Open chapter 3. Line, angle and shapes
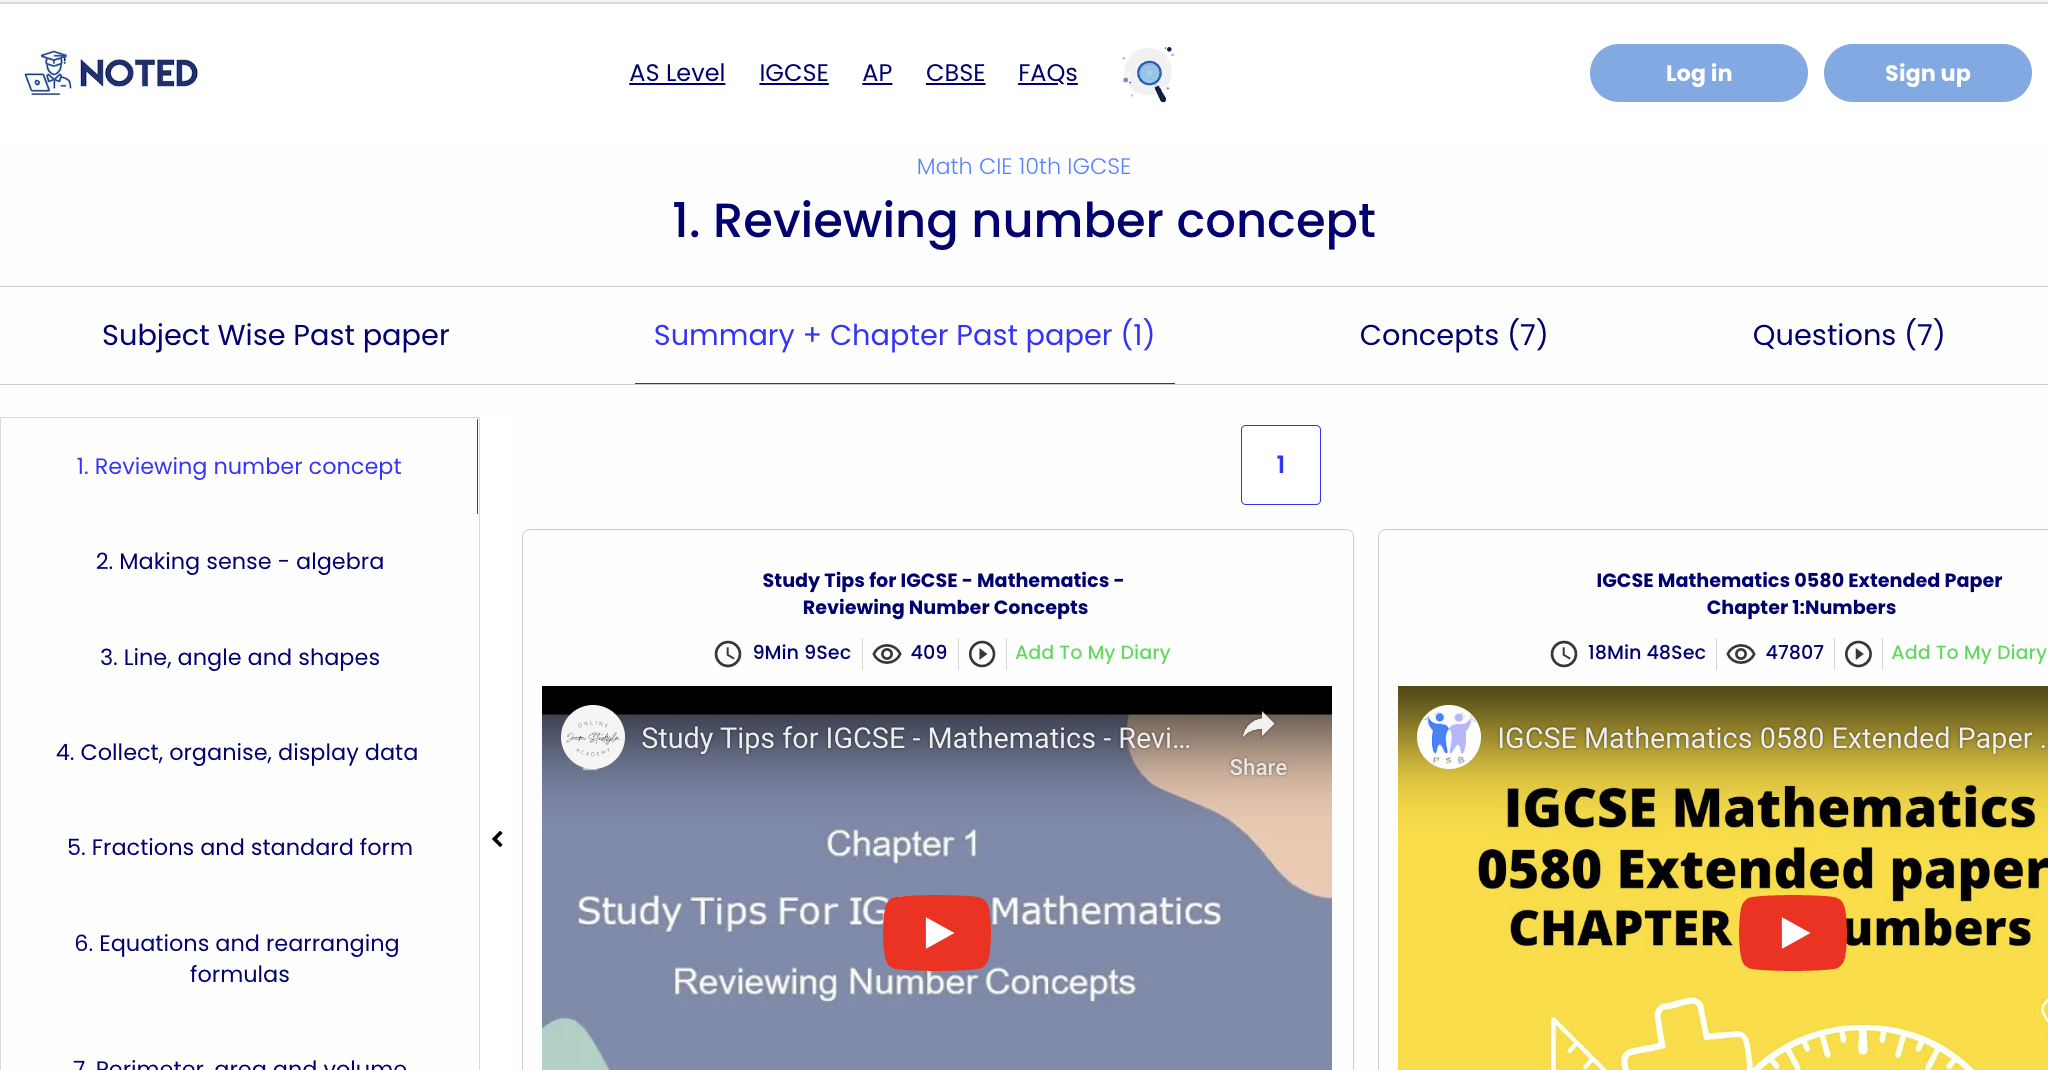The width and height of the screenshot is (2048, 1070). [x=239, y=657]
